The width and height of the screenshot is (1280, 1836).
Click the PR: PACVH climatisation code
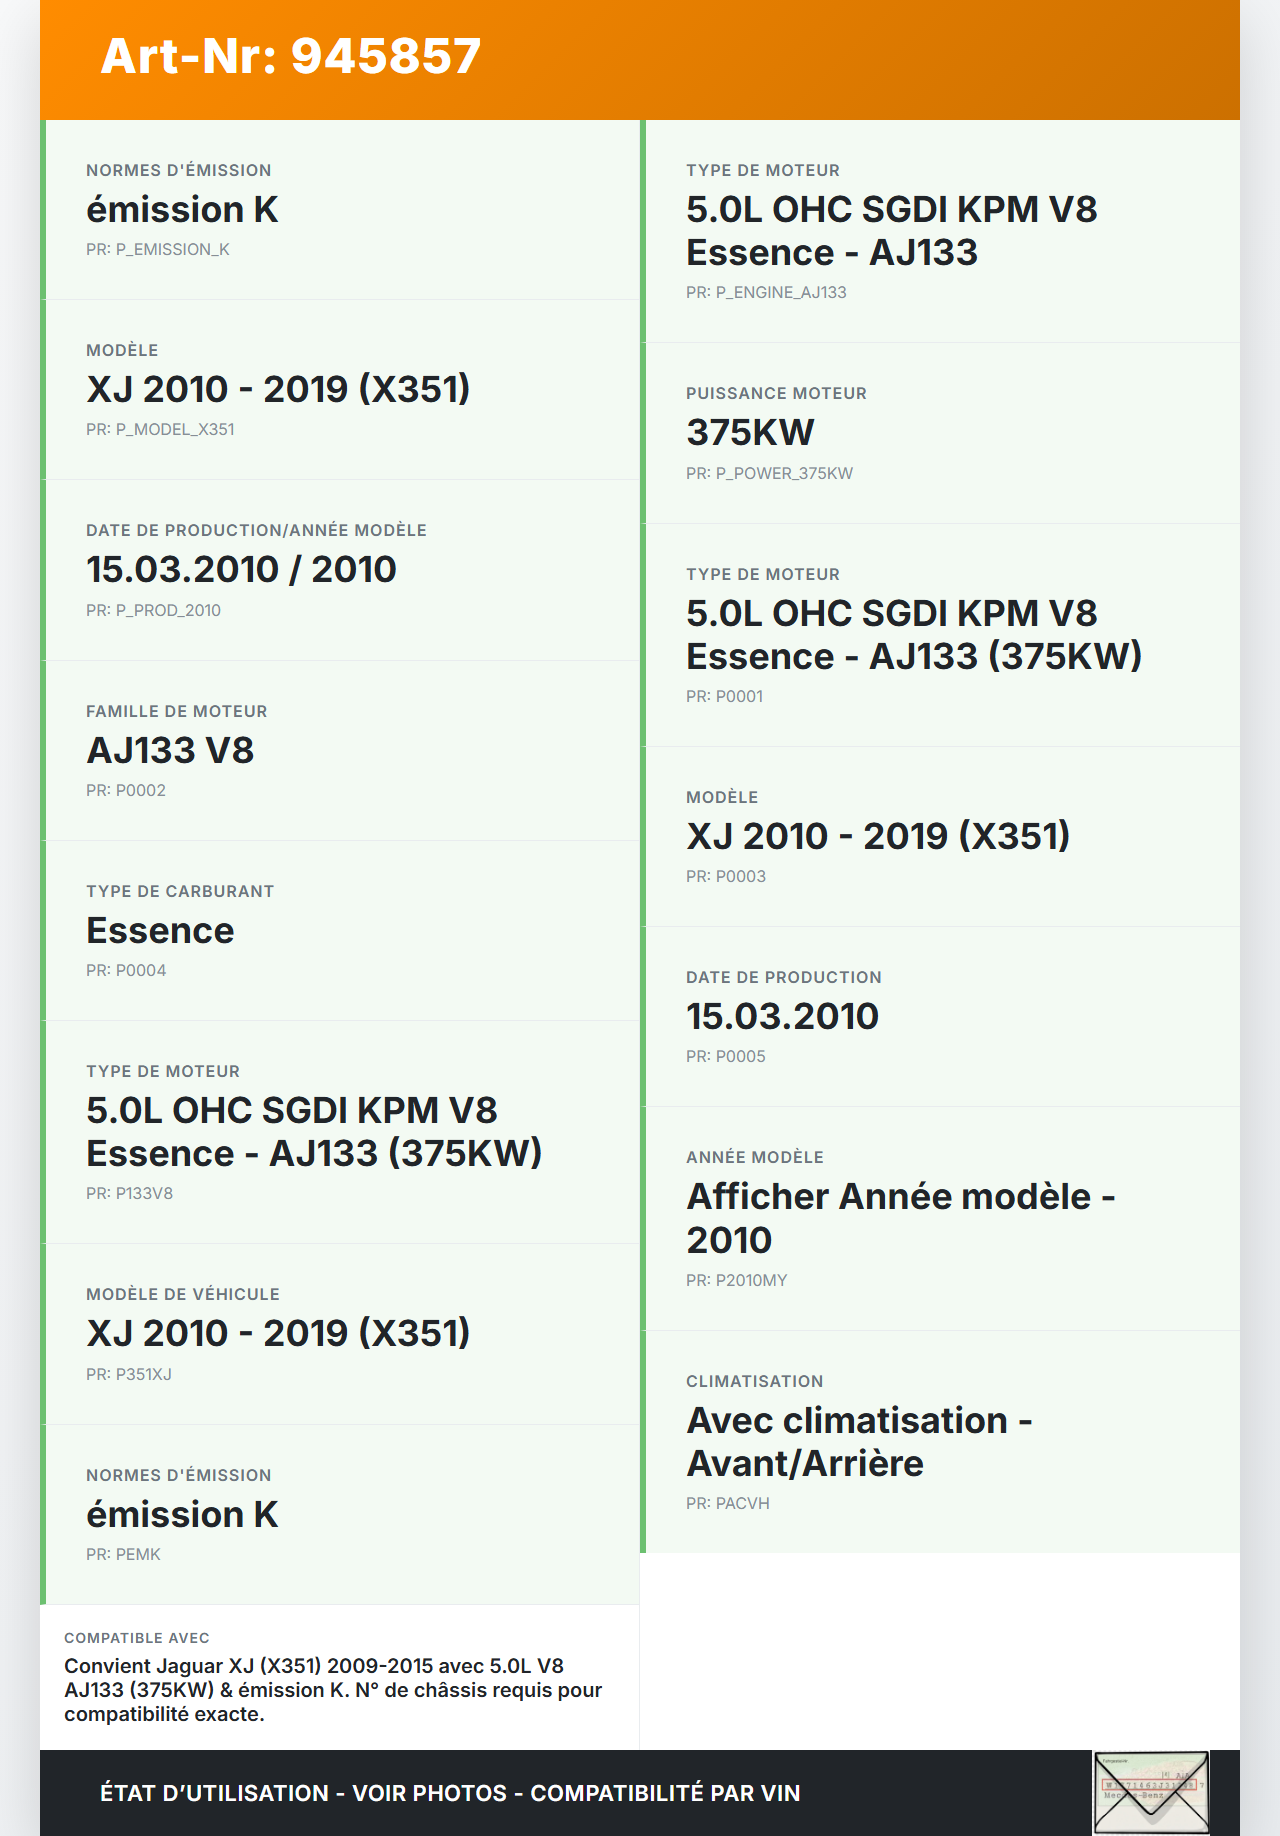(728, 1503)
